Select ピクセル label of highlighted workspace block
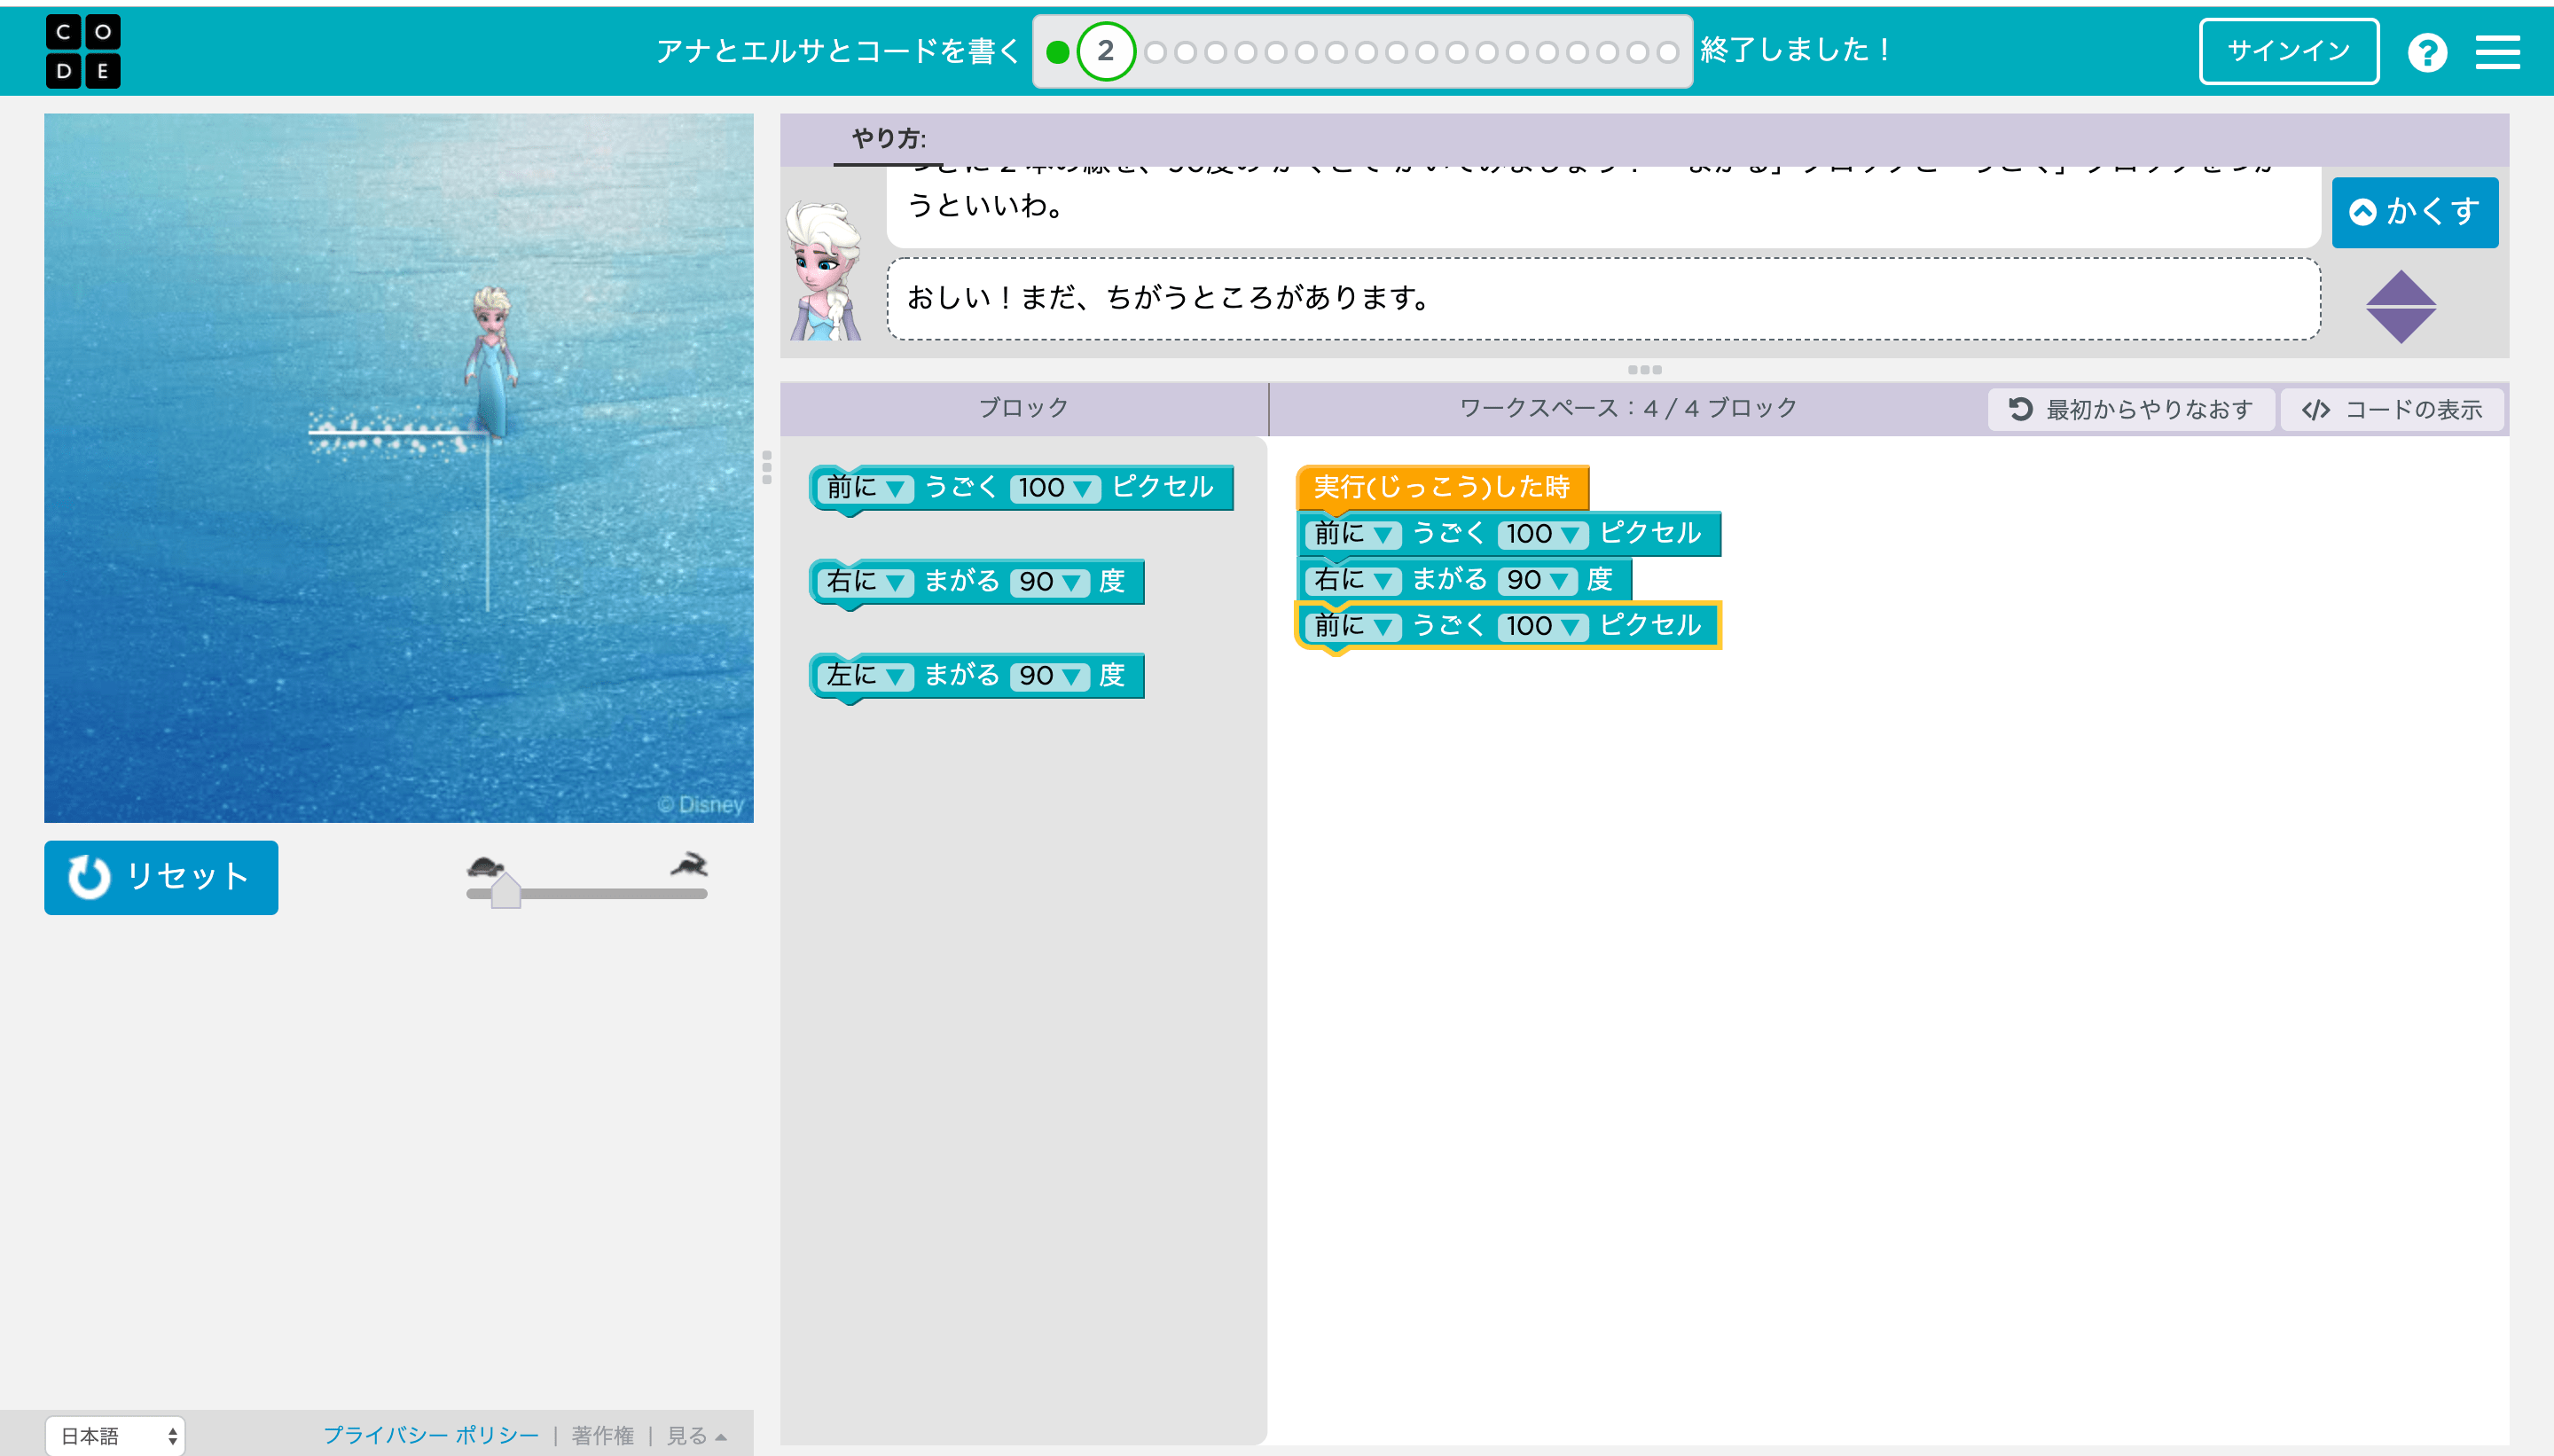Screen dimensions: 2554x1456 coord(1650,625)
